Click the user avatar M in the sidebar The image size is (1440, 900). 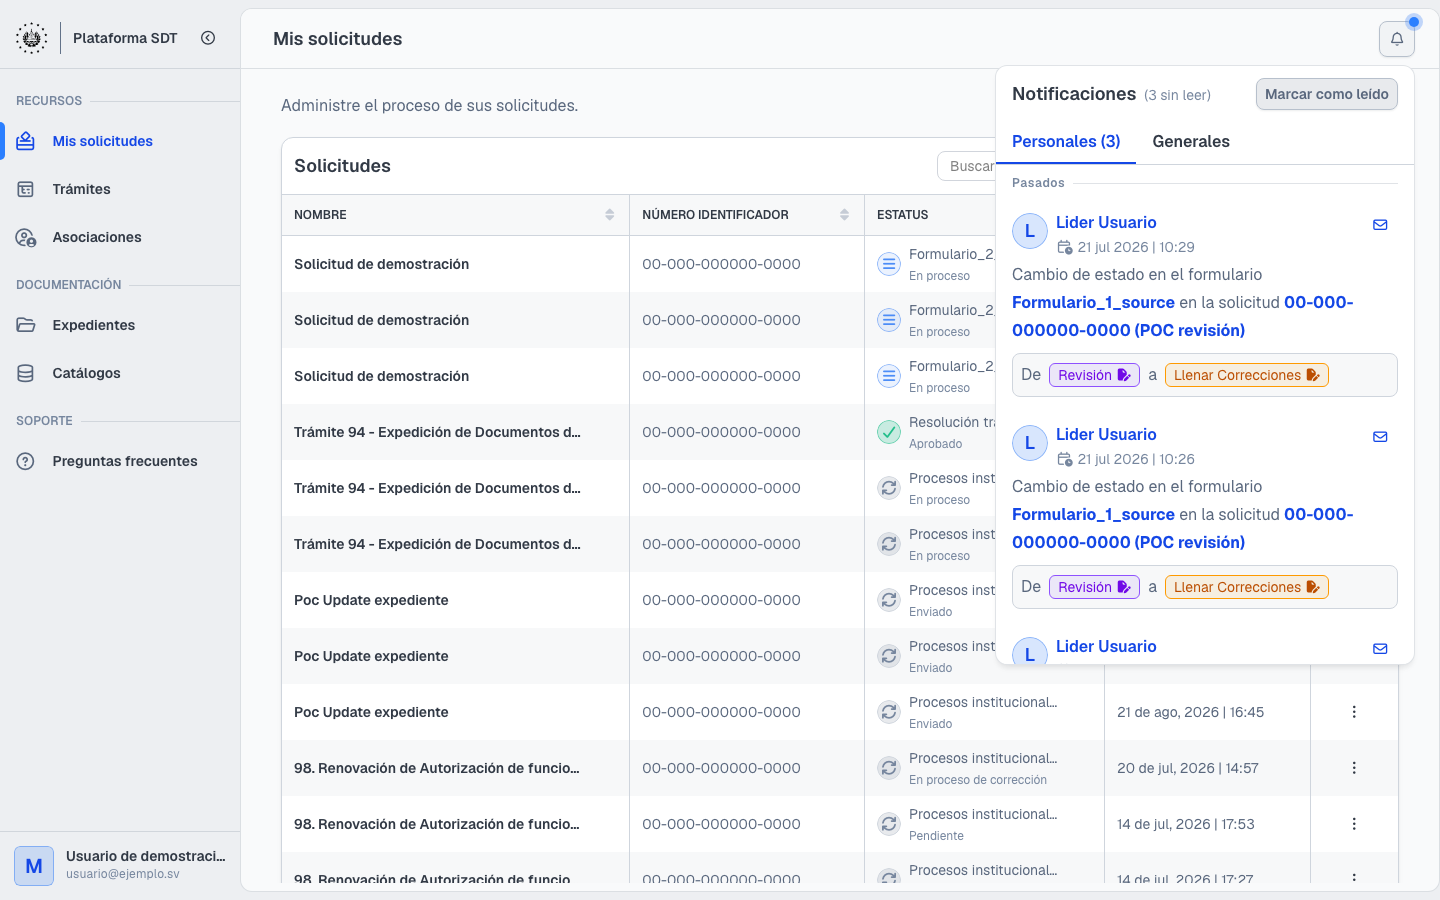(34, 866)
